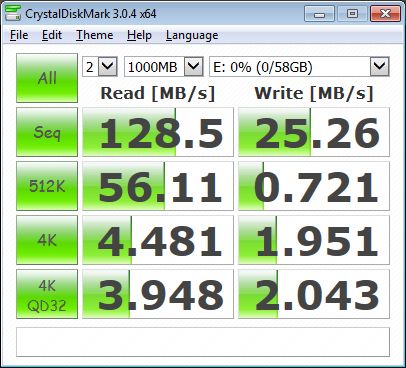Open the Theme menu
The height and width of the screenshot is (368, 406).
coord(94,35)
